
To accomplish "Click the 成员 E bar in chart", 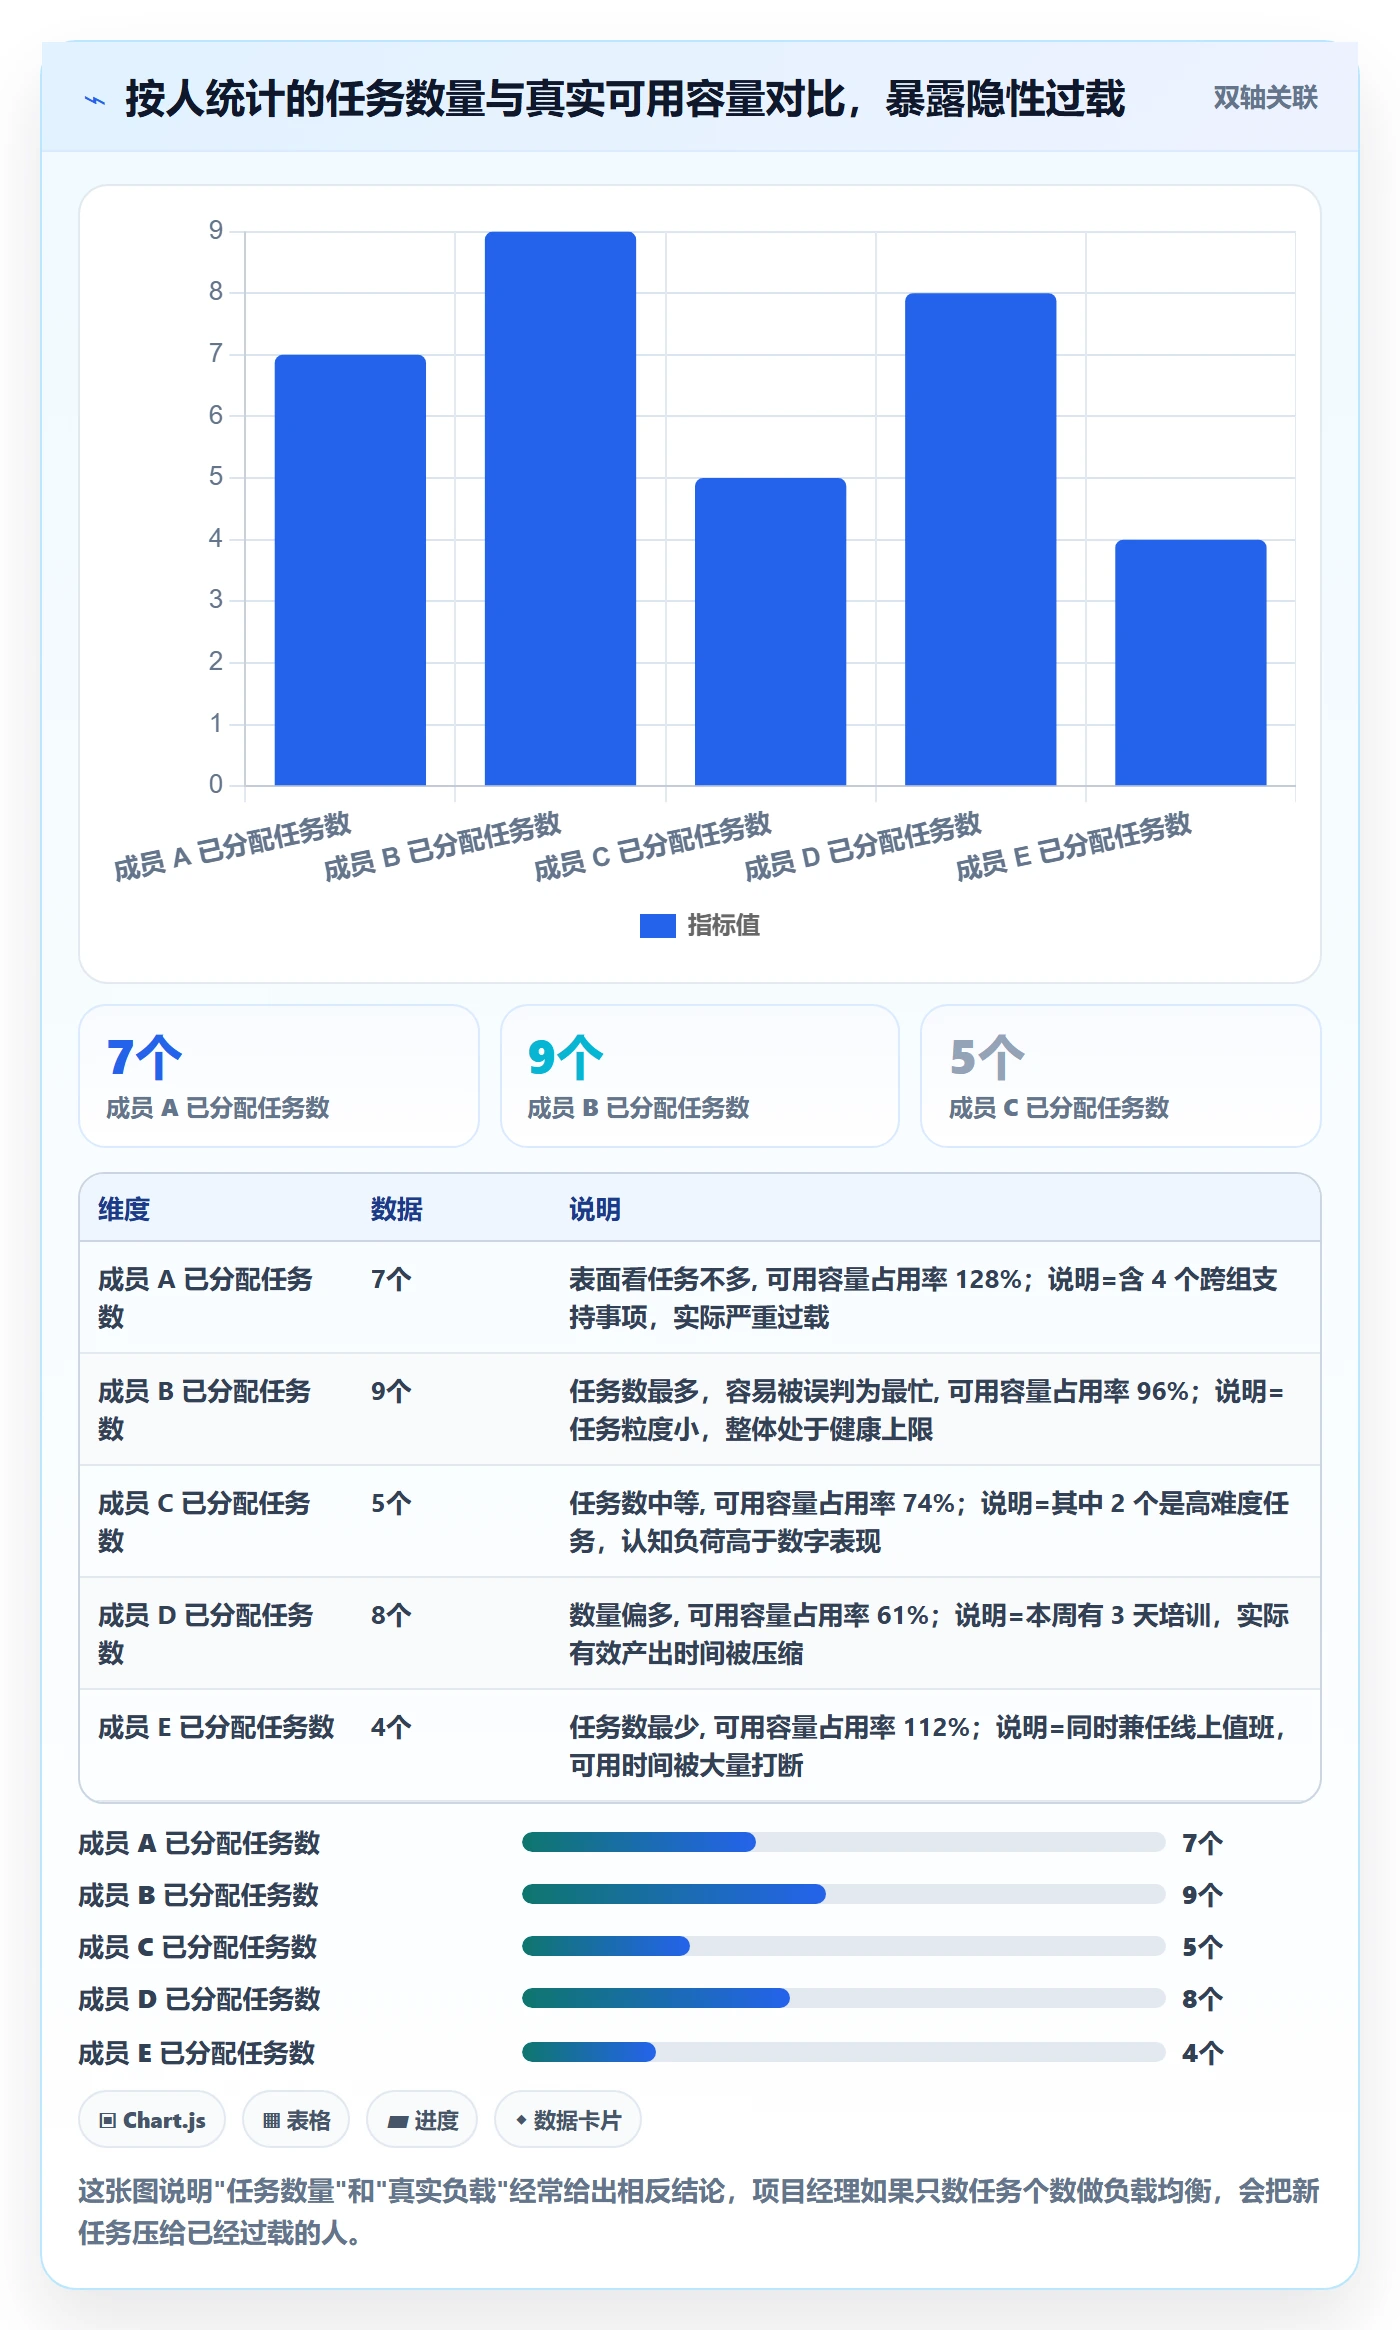I will 1190,662.
